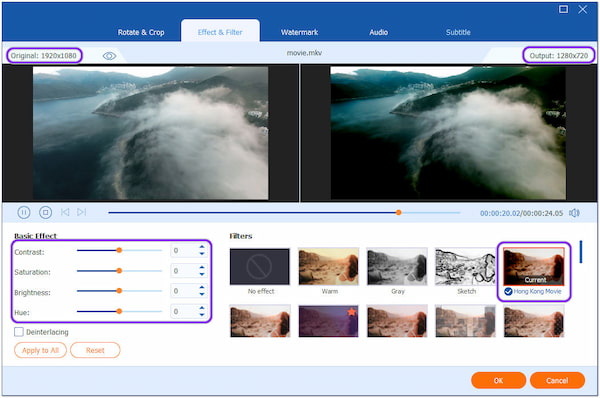The image size is (600, 398).
Task: Go to the next frame
Action: [82, 212]
